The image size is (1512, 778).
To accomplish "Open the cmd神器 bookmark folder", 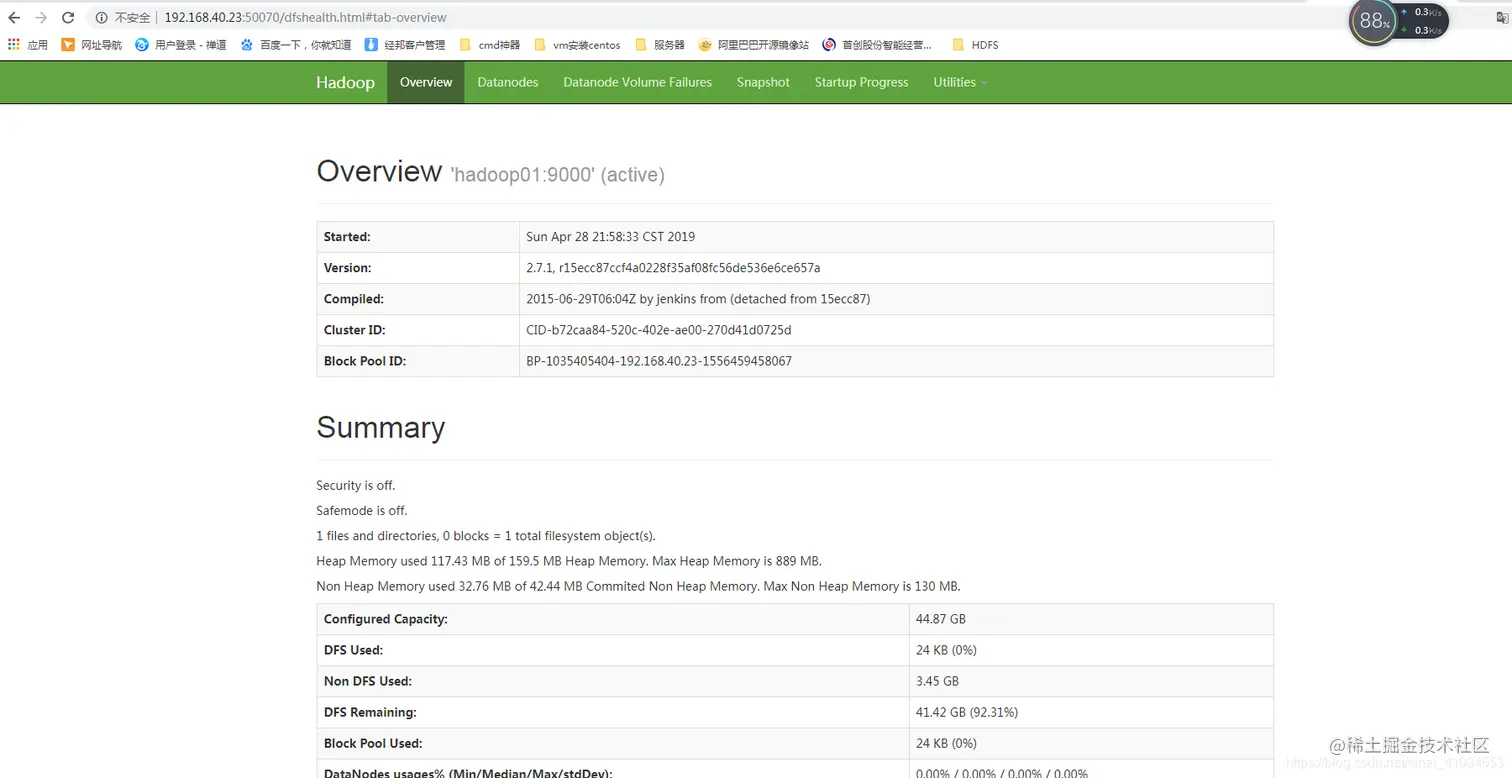I will 490,45.
